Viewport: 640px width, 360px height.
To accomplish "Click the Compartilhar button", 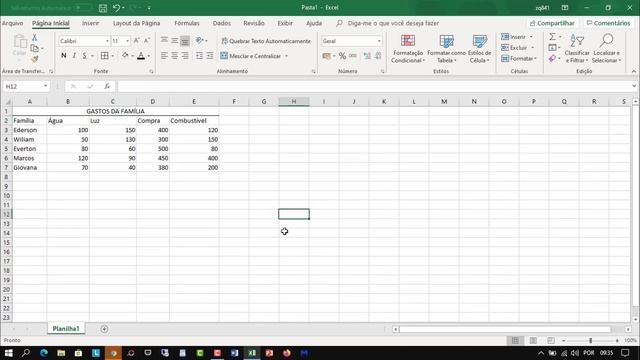I will 552,23.
